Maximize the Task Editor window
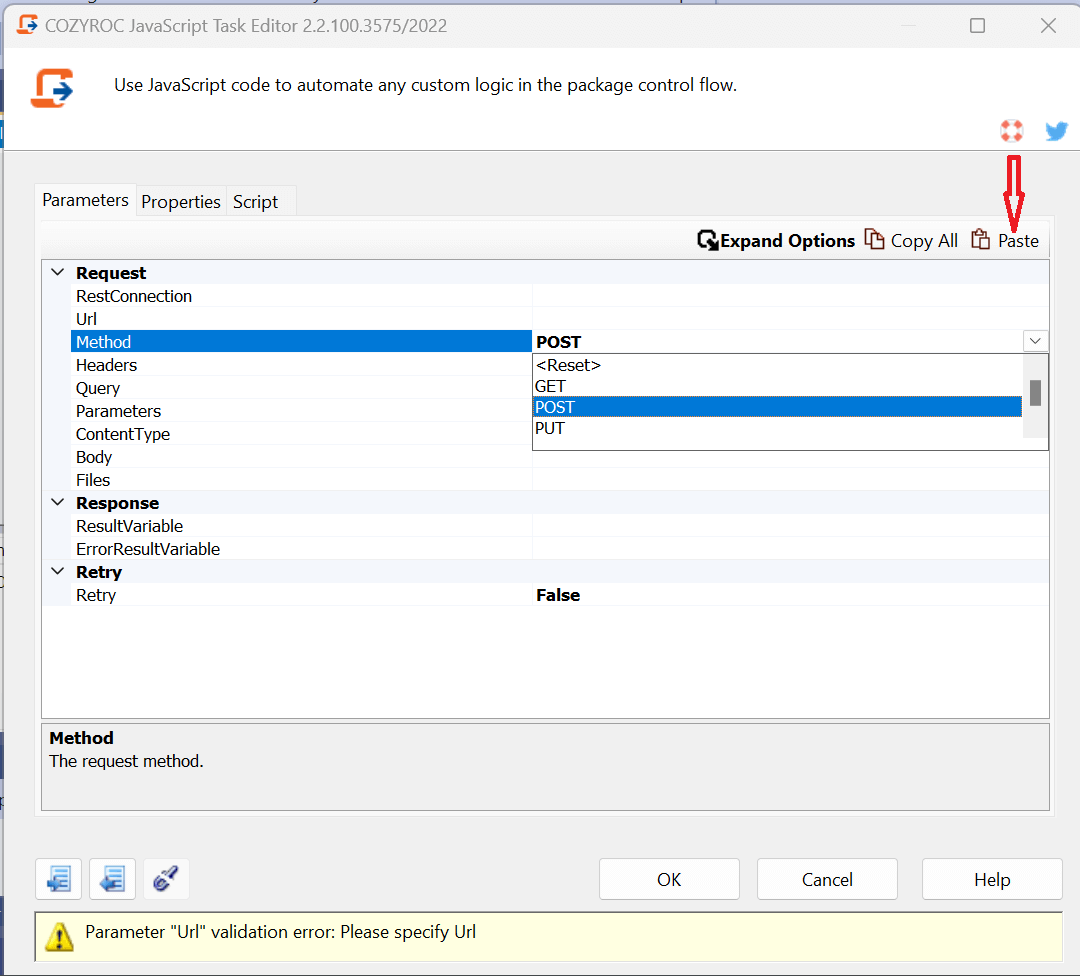Image resolution: width=1080 pixels, height=976 pixels. (x=977, y=25)
